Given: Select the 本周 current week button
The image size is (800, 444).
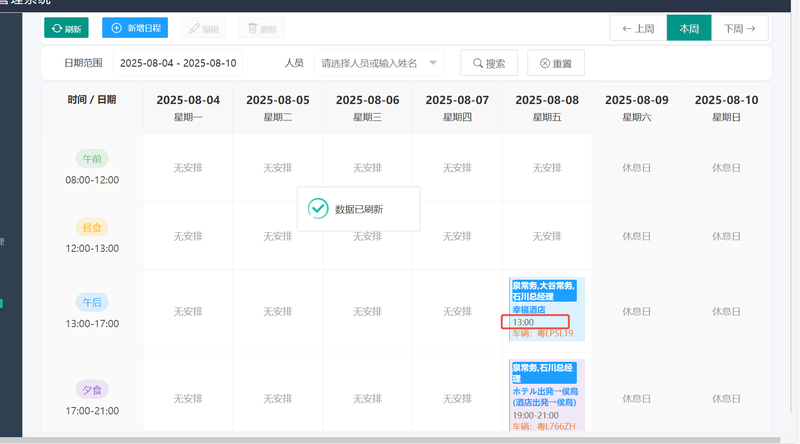Looking at the screenshot, I should coord(689,29).
